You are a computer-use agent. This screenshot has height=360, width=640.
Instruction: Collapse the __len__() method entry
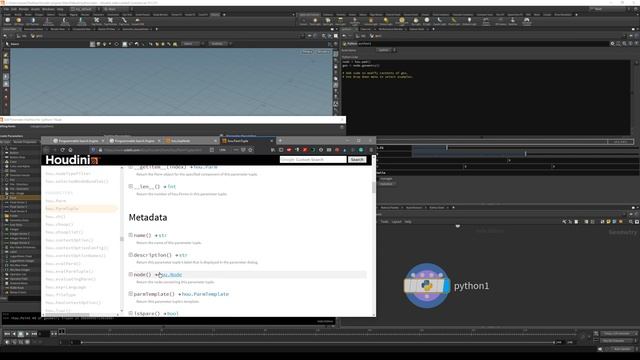click(131, 186)
